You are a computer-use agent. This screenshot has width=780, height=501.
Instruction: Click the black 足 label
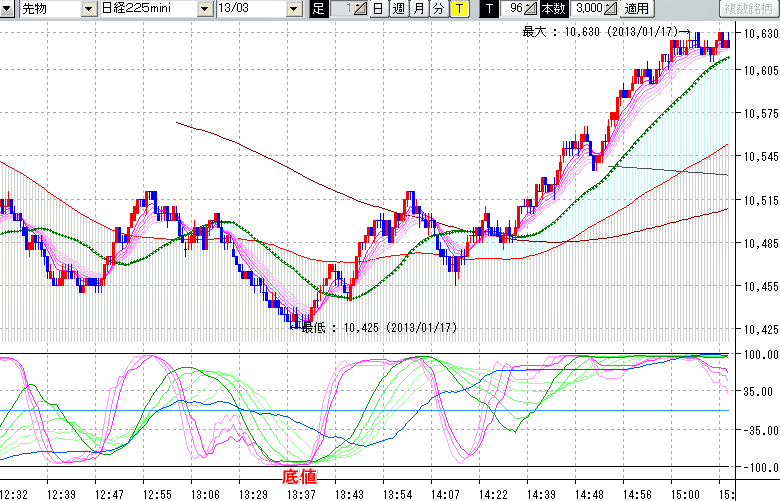318,9
